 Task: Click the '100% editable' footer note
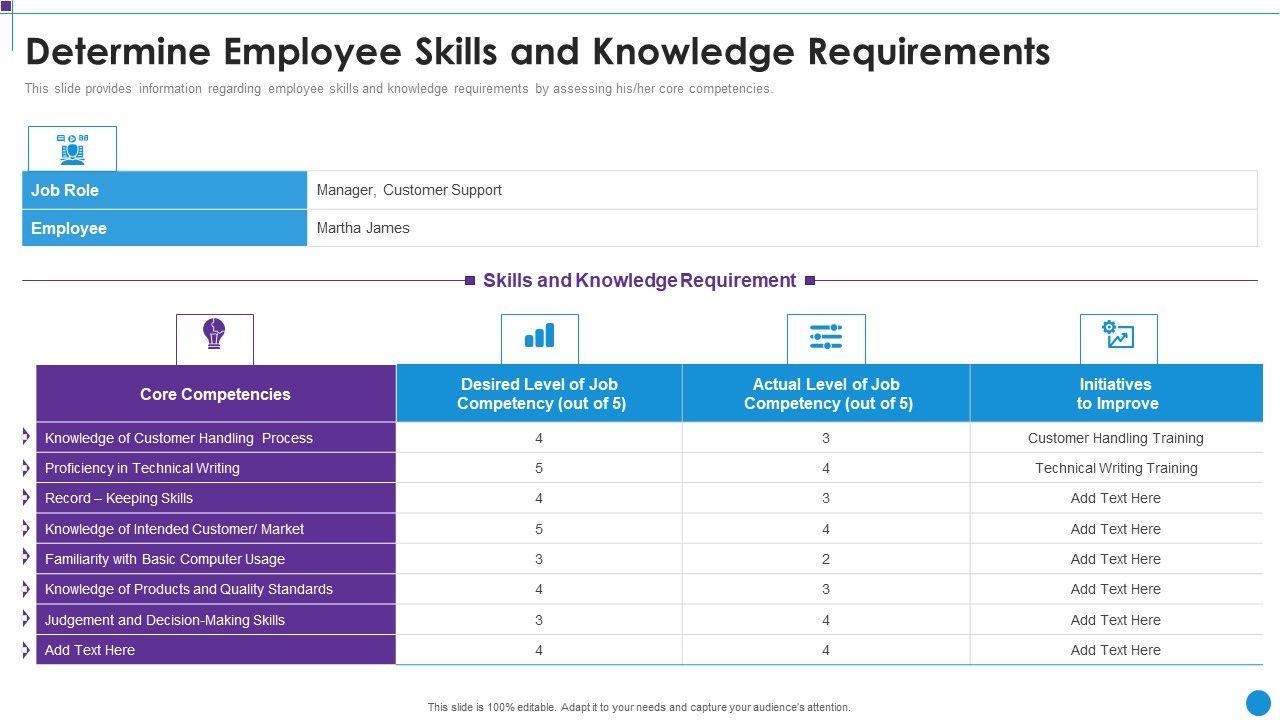point(639,707)
